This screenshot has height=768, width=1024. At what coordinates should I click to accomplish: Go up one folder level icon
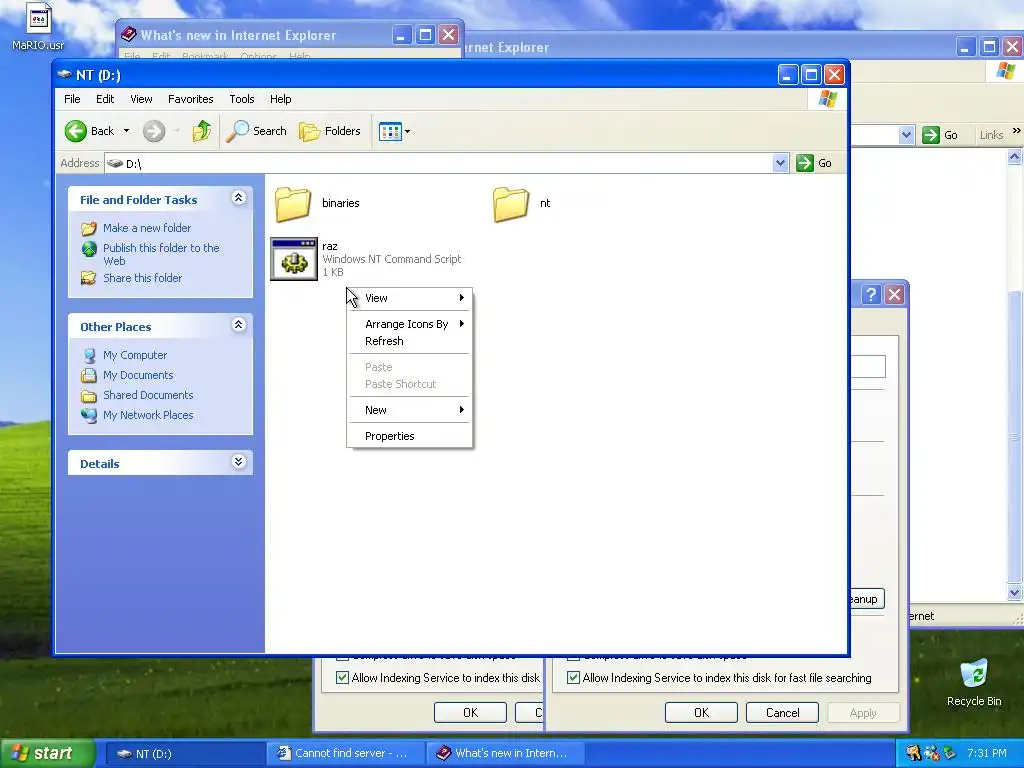pos(202,131)
